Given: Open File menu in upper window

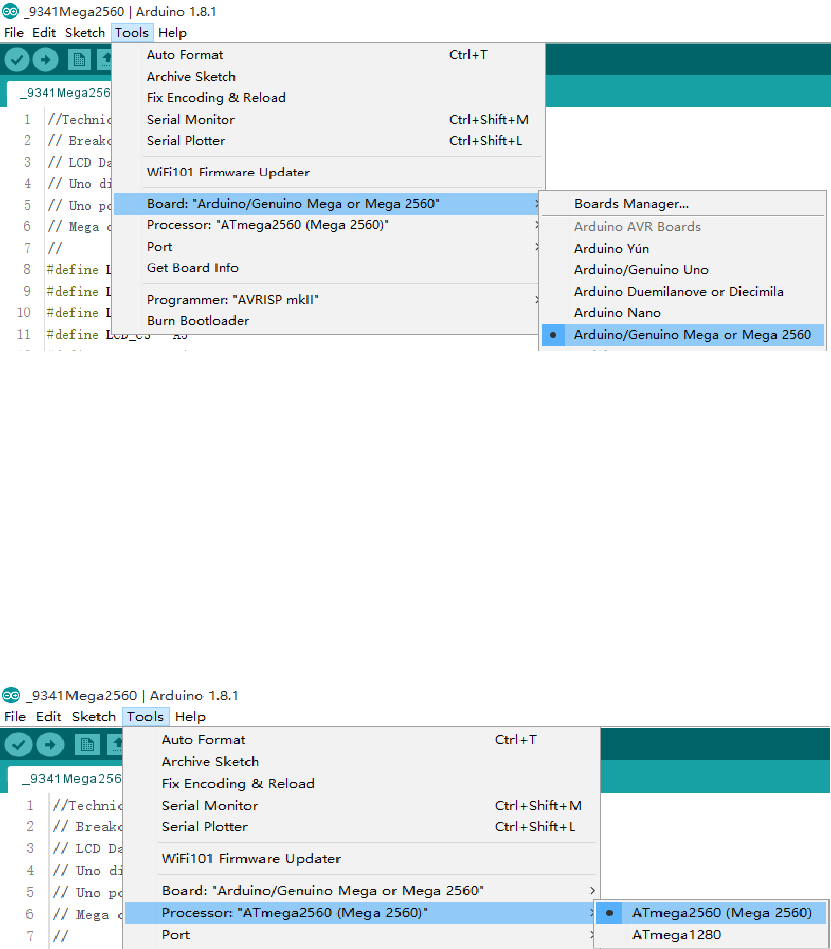Looking at the screenshot, I should (14, 33).
